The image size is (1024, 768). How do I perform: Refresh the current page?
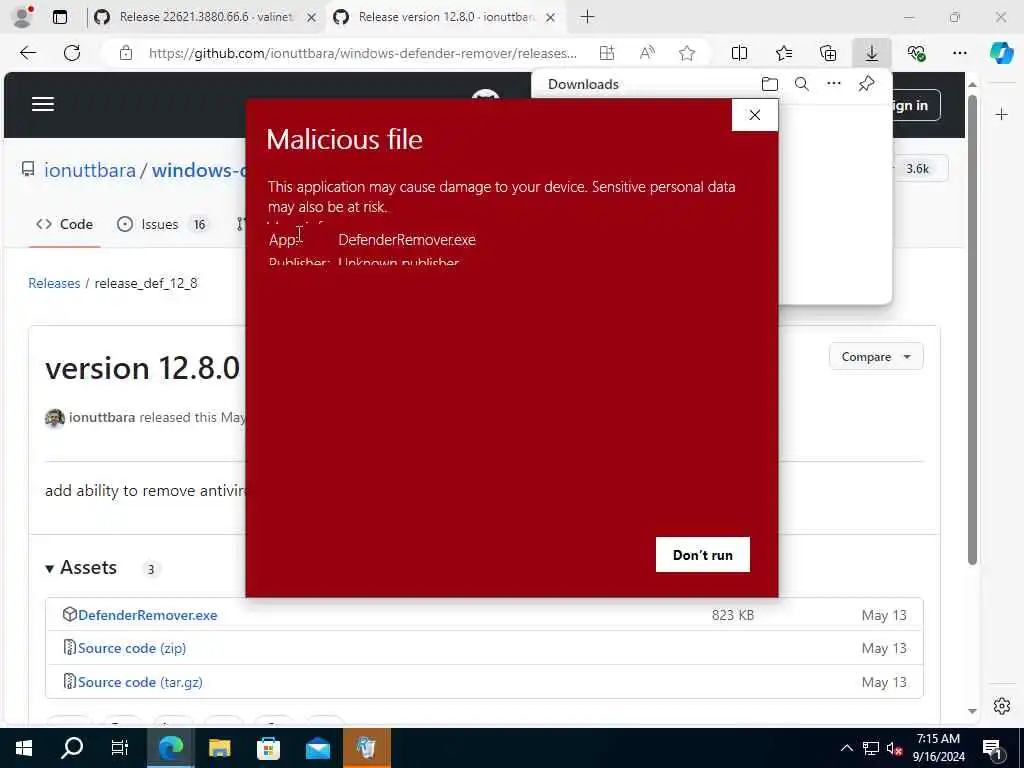click(x=72, y=53)
